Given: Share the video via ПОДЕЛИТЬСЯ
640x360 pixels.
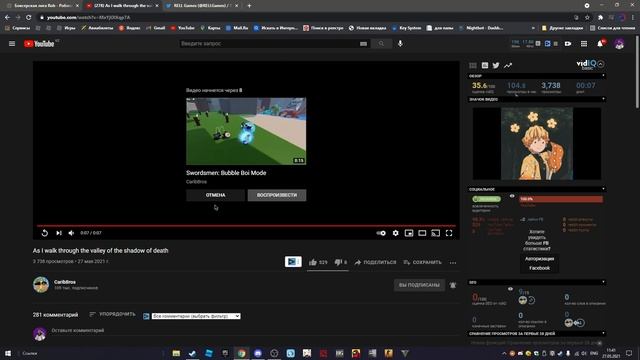Looking at the screenshot, I should point(375,262).
